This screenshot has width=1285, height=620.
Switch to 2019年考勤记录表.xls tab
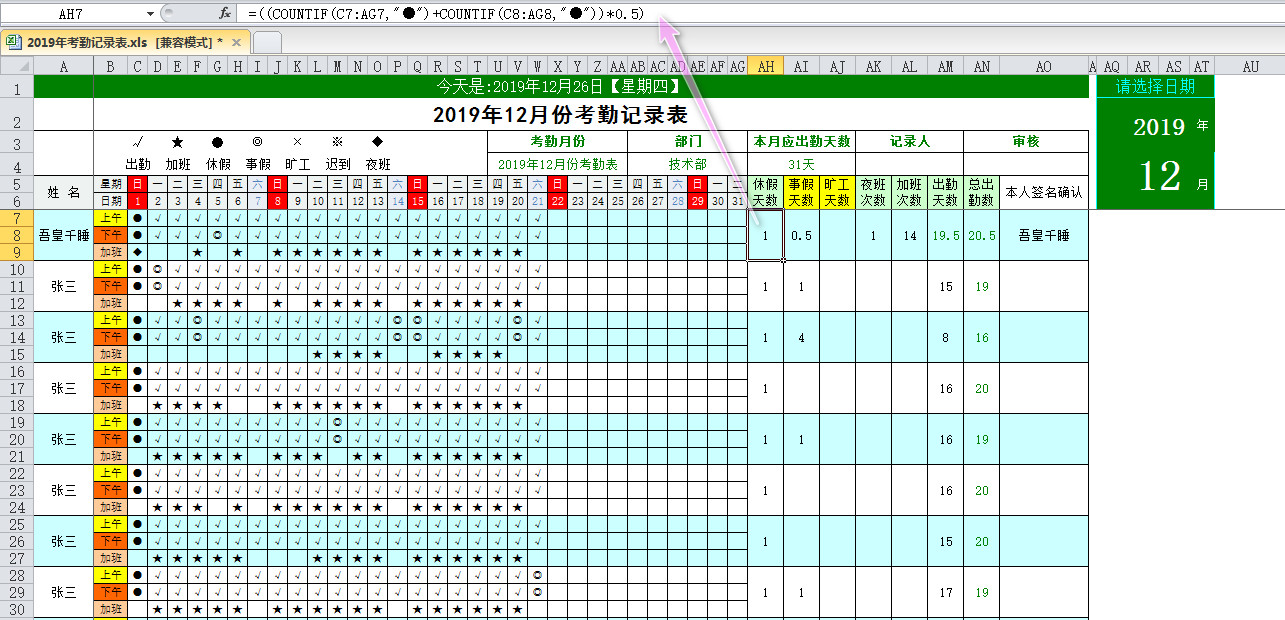[x=118, y=42]
